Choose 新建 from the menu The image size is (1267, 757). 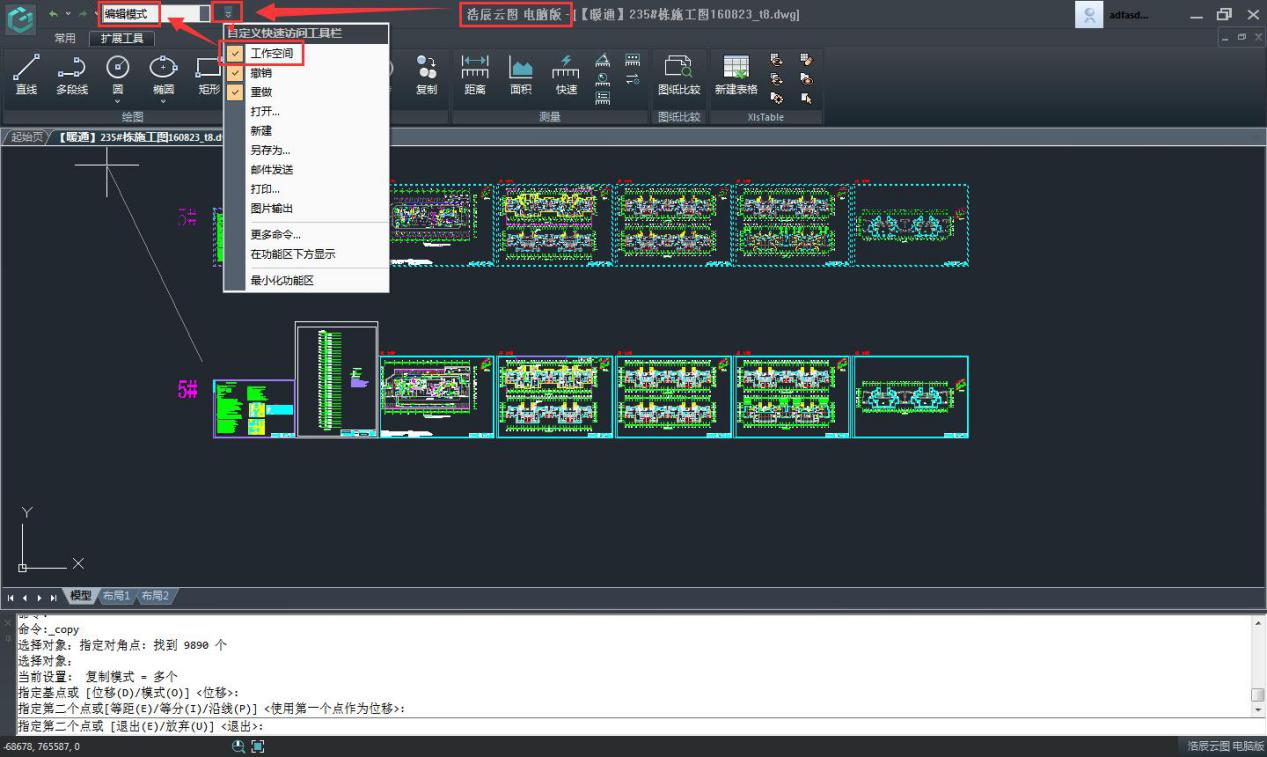(306, 131)
